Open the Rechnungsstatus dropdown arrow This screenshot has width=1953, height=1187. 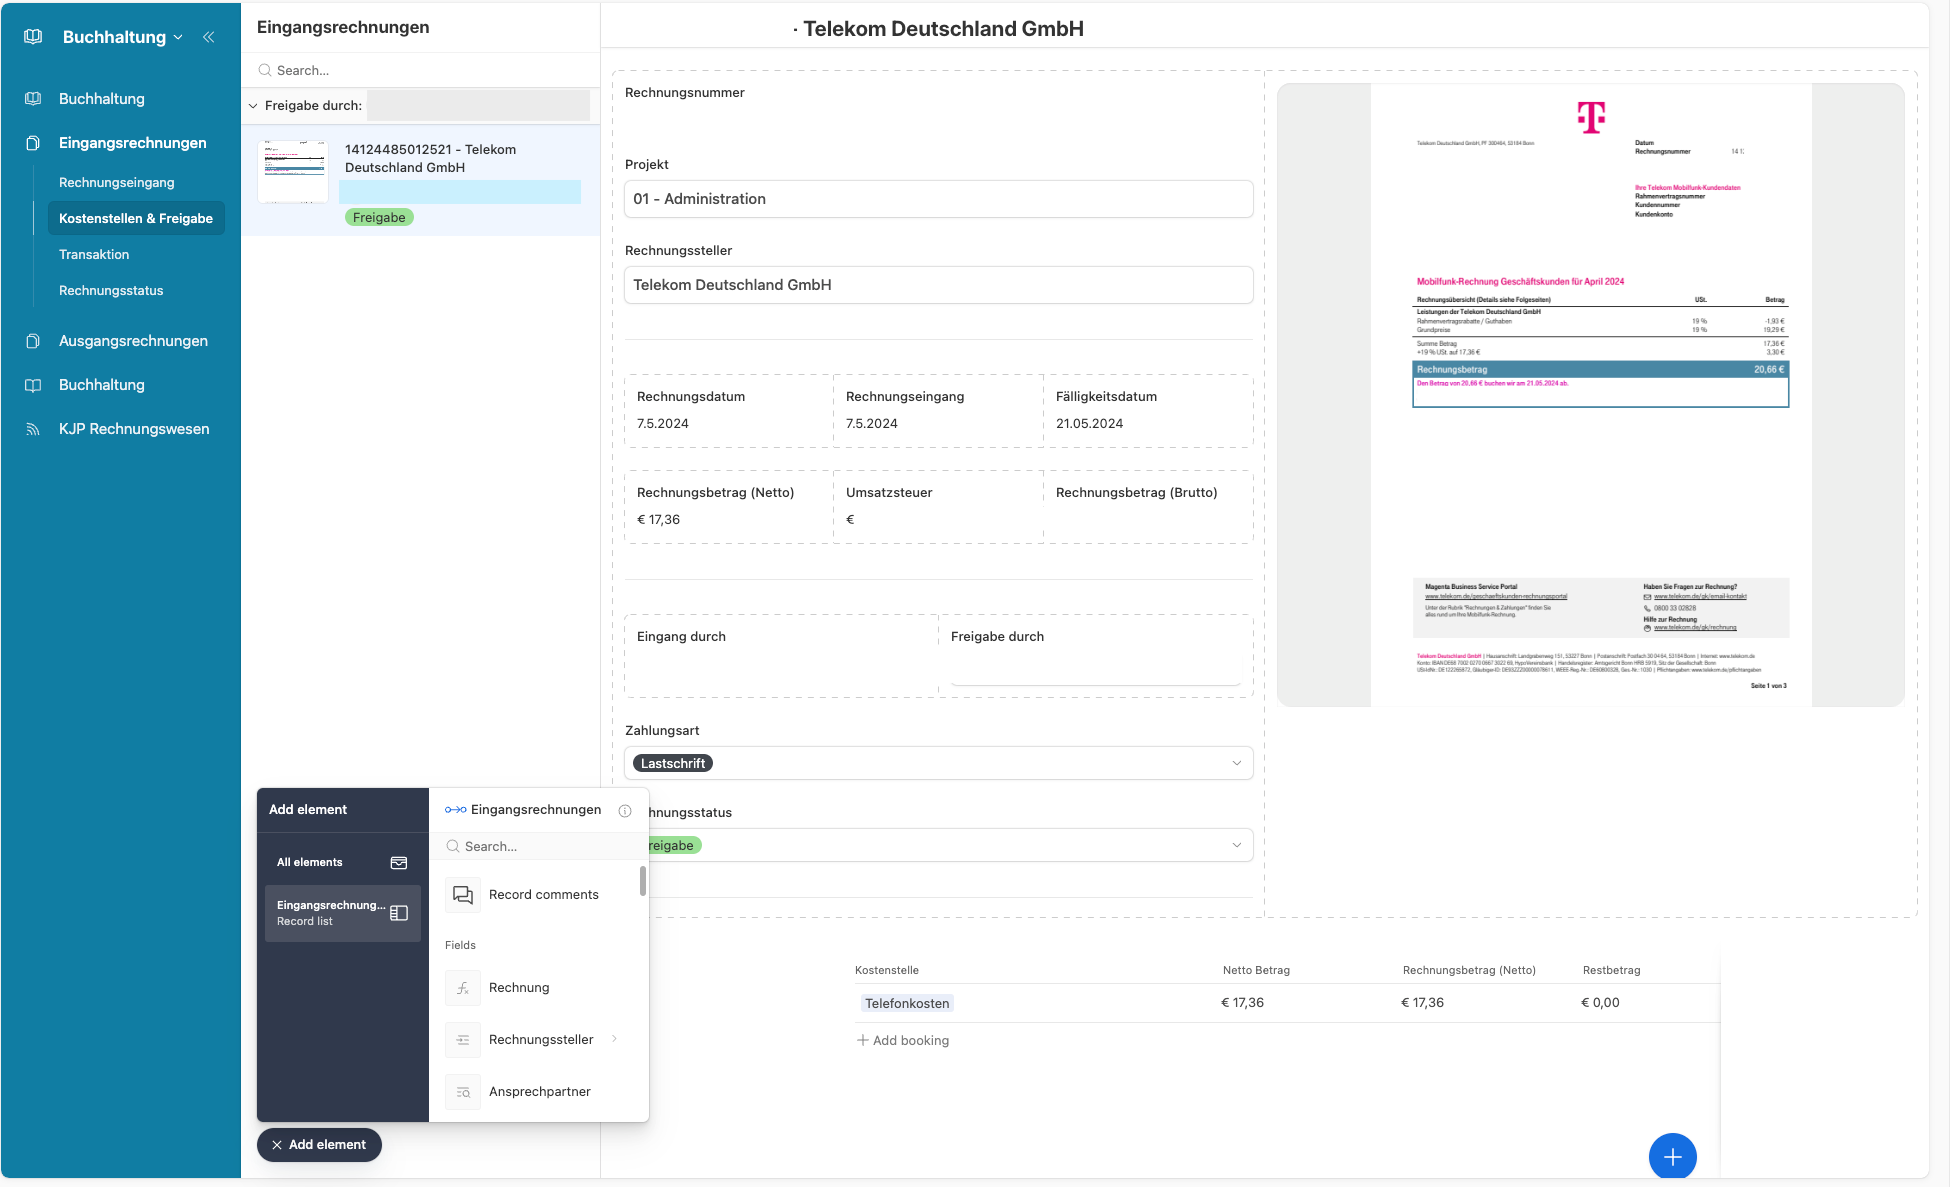pos(1237,845)
